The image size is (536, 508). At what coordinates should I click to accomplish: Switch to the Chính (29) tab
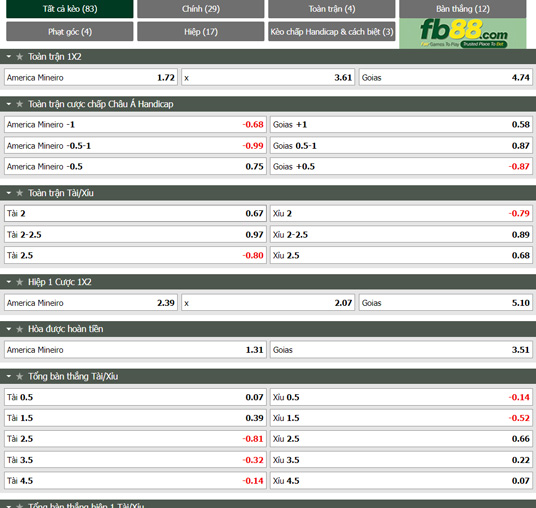coord(201,9)
